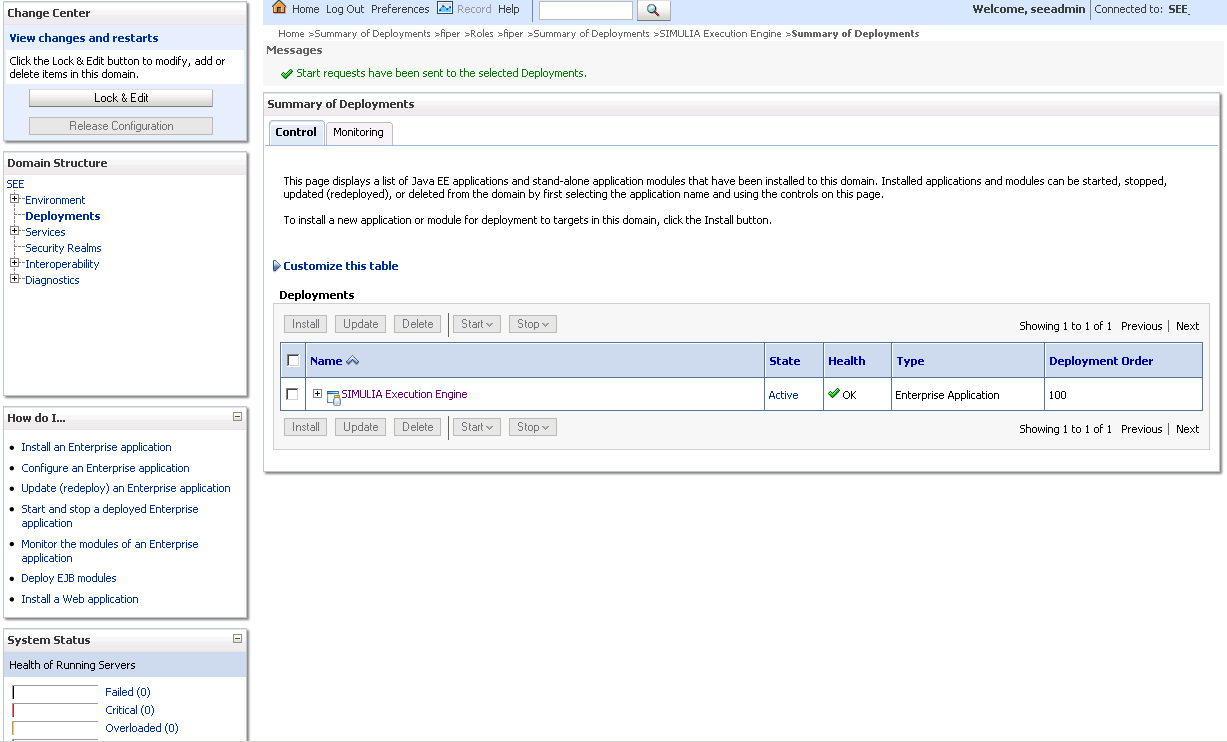Open the top Stop dropdown button

click(533, 324)
